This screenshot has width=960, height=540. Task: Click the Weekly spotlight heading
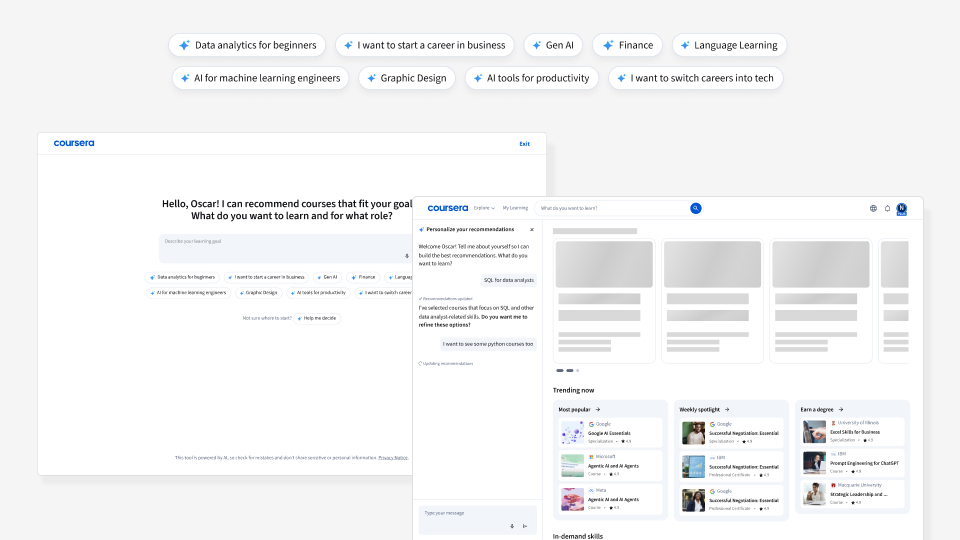click(700, 410)
